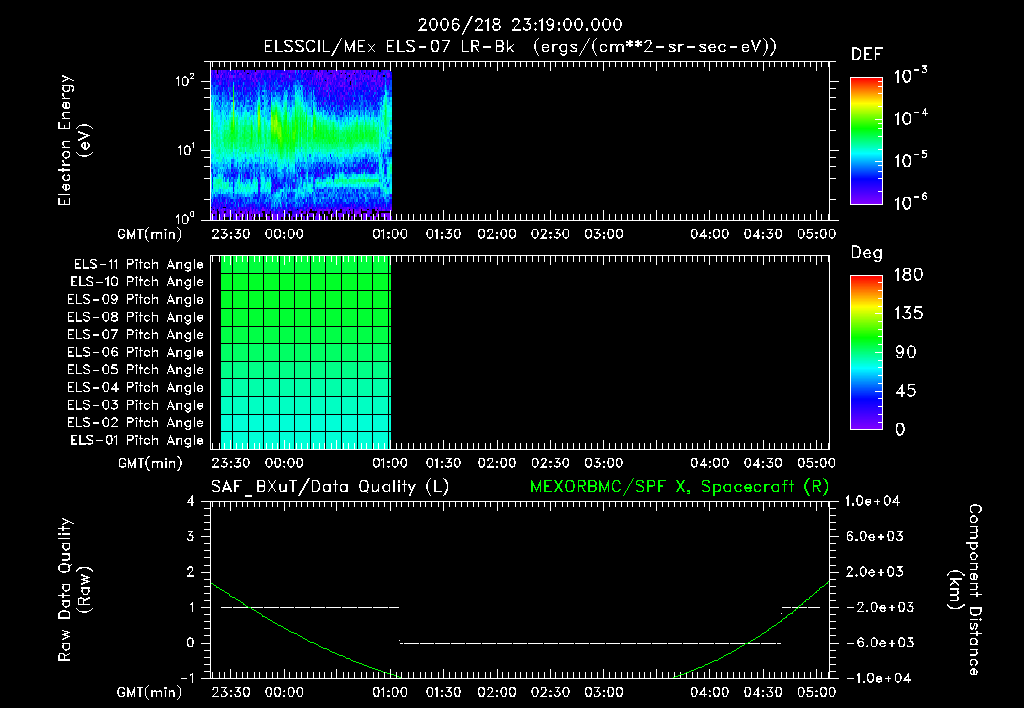Select the ELS-08 Pitch Angle row label

pos(135,317)
